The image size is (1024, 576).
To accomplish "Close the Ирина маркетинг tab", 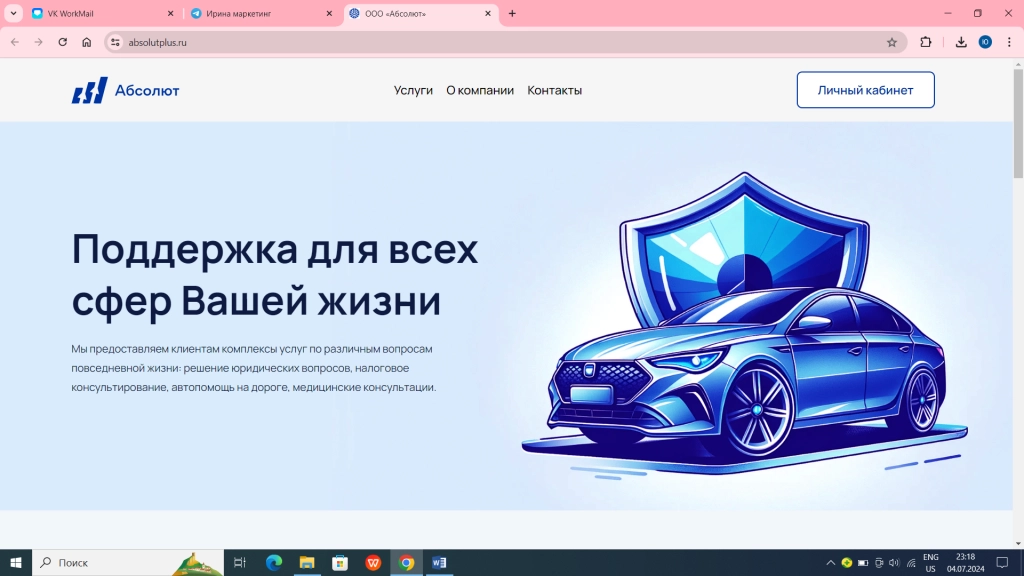I will point(329,13).
